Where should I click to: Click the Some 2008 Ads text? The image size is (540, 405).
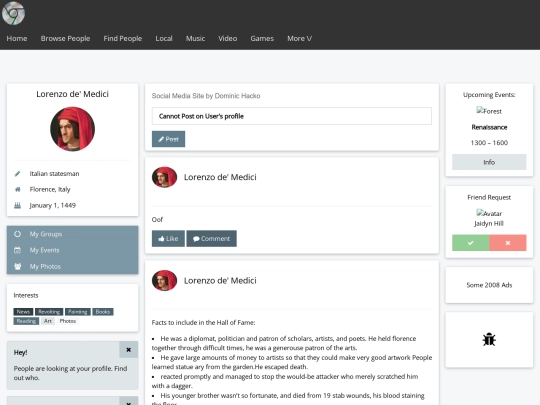pos(489,285)
